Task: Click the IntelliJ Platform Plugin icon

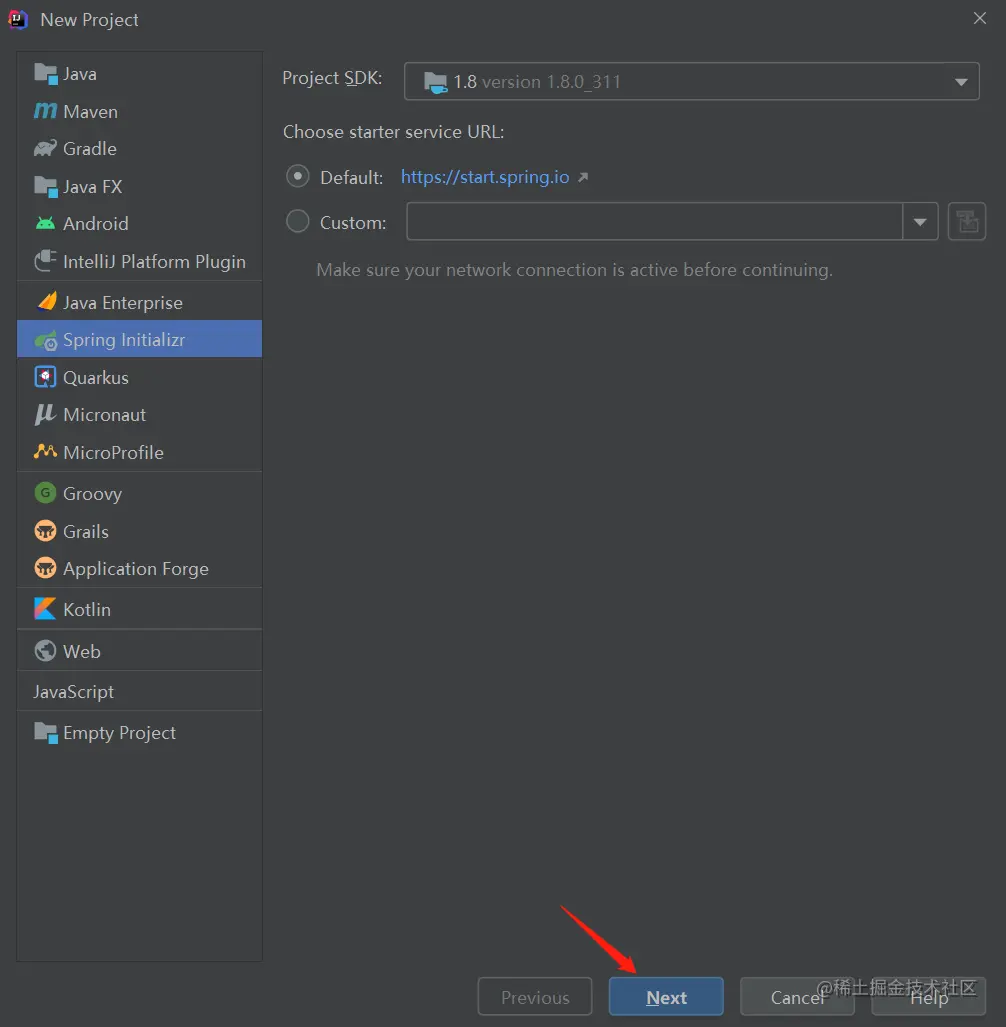Action: (x=45, y=261)
